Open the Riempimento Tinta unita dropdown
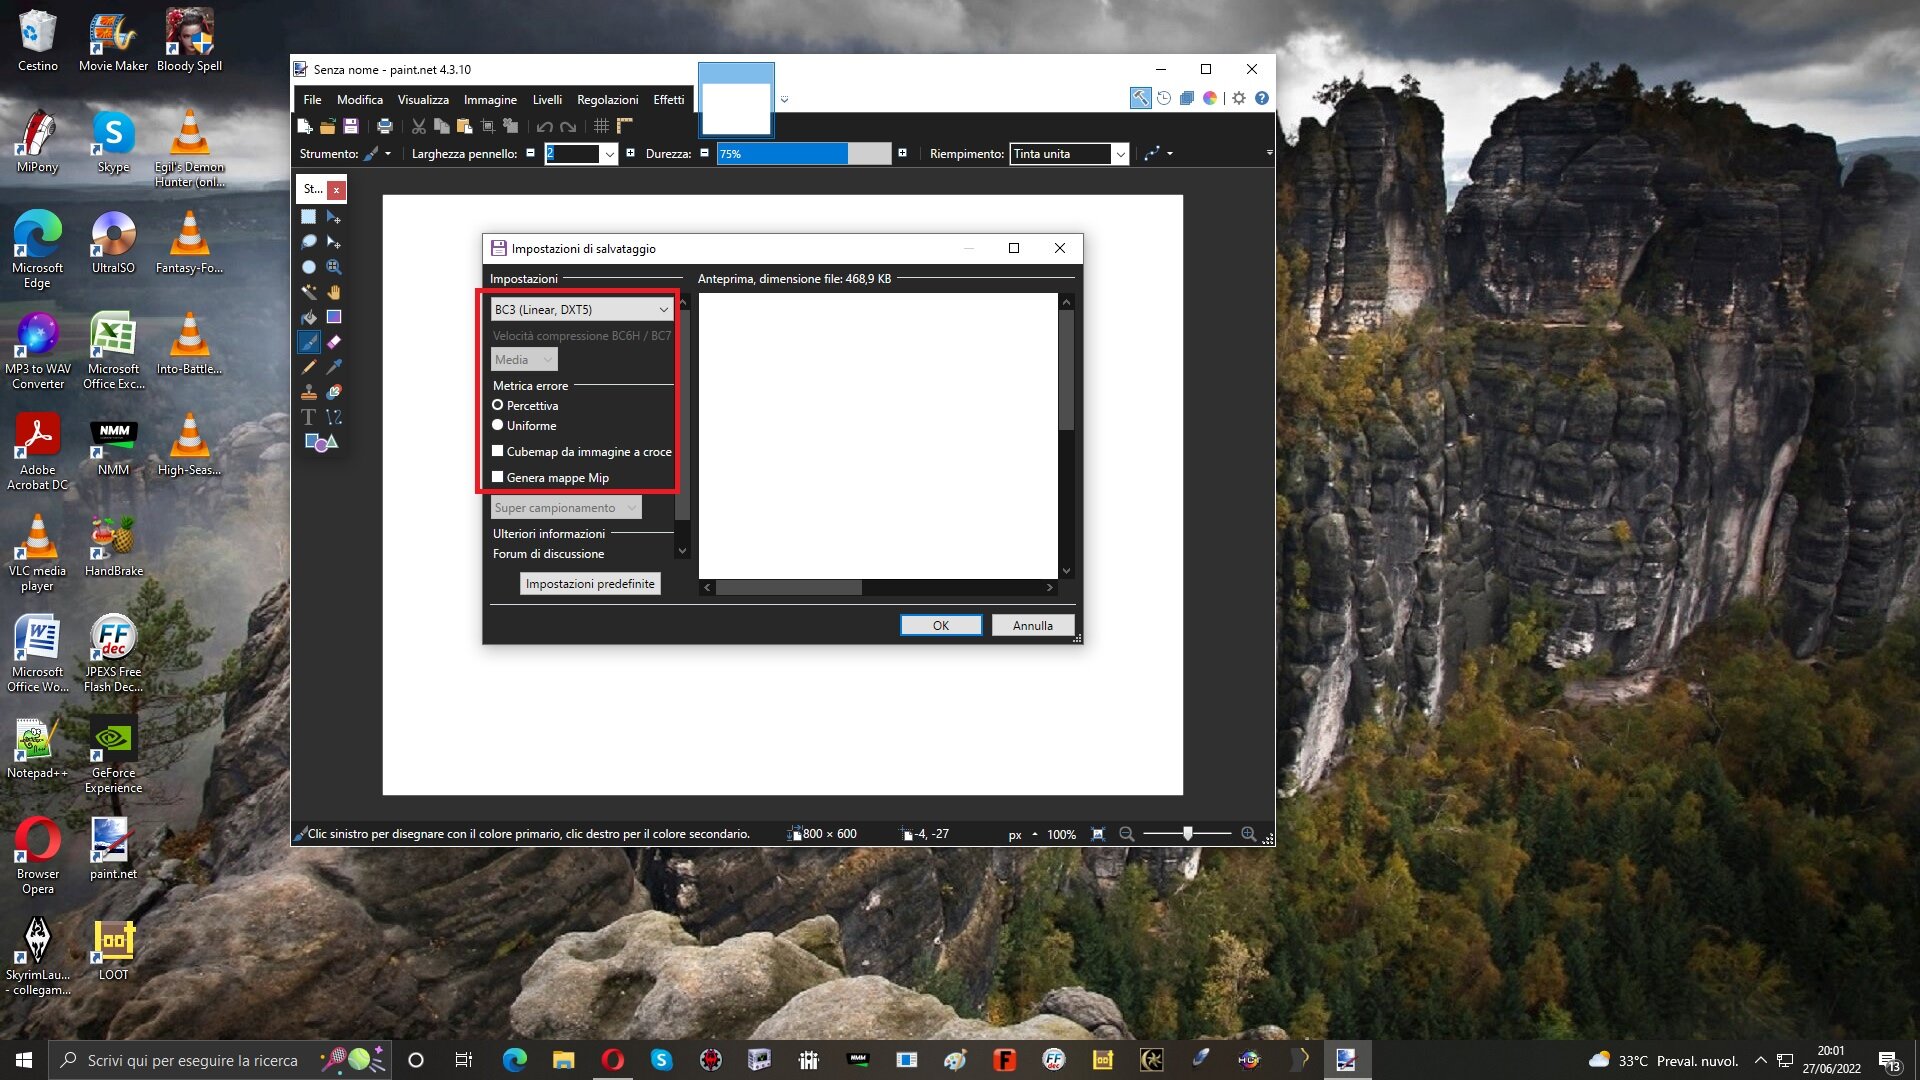This screenshot has width=1920, height=1080. 1069,153
